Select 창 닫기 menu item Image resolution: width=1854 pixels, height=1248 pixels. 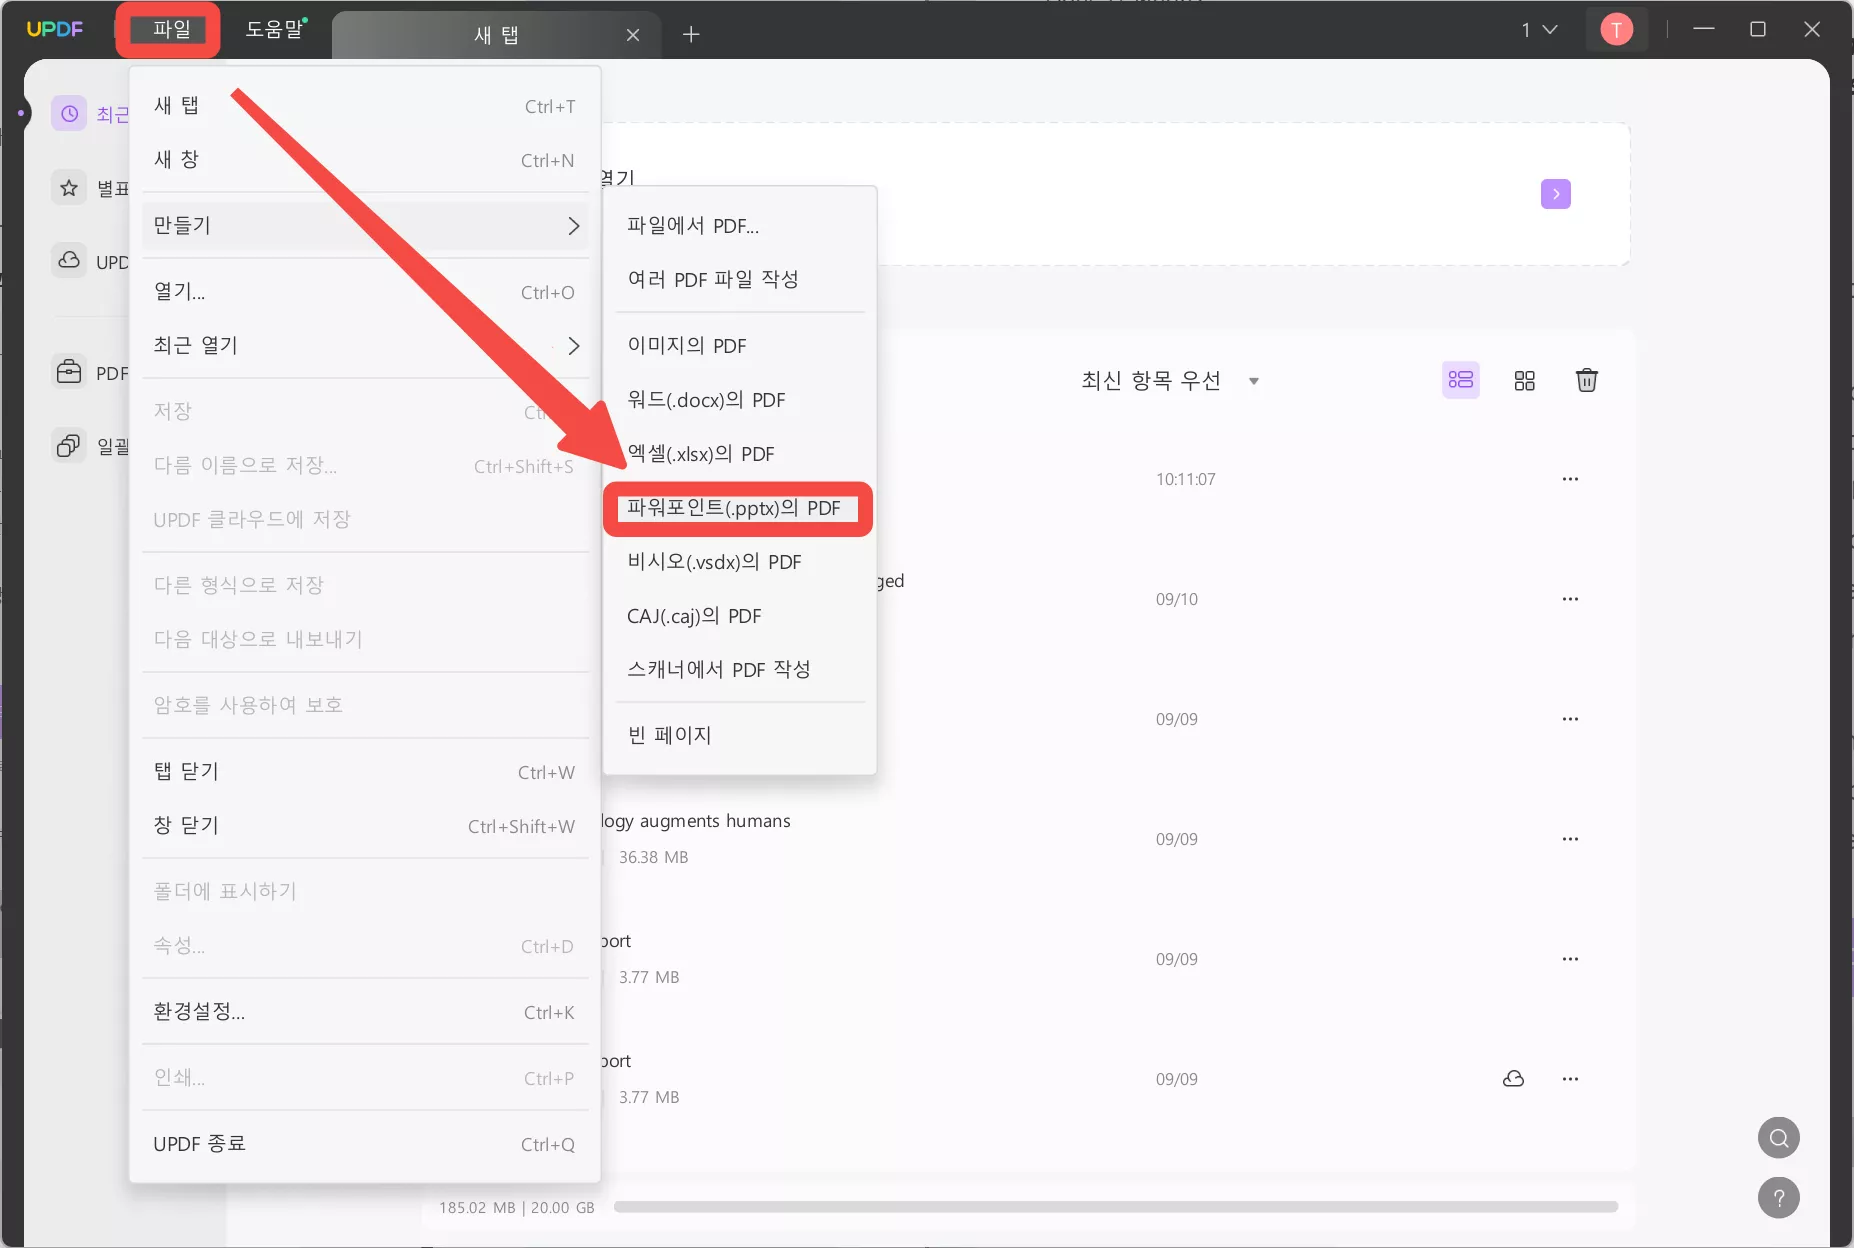(x=365, y=826)
